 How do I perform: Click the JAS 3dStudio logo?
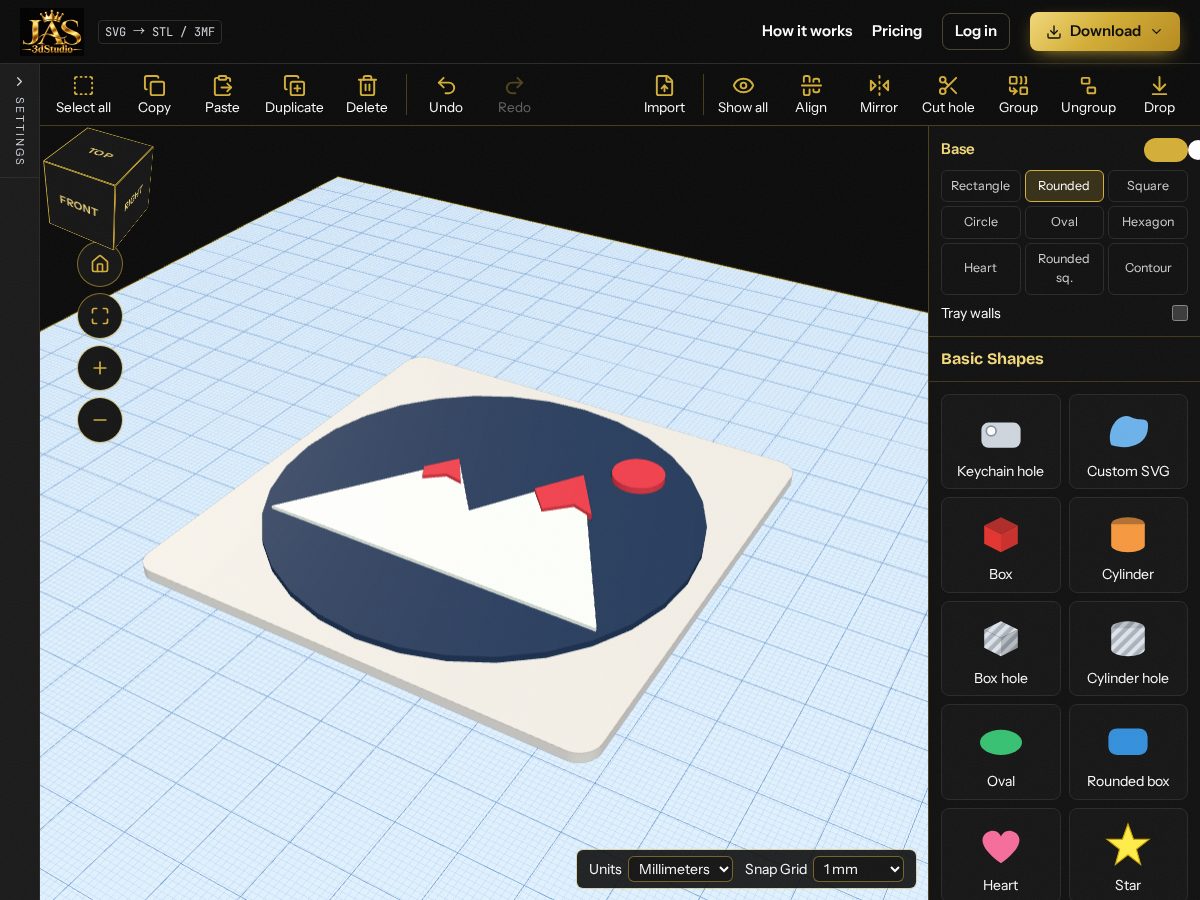(x=52, y=31)
